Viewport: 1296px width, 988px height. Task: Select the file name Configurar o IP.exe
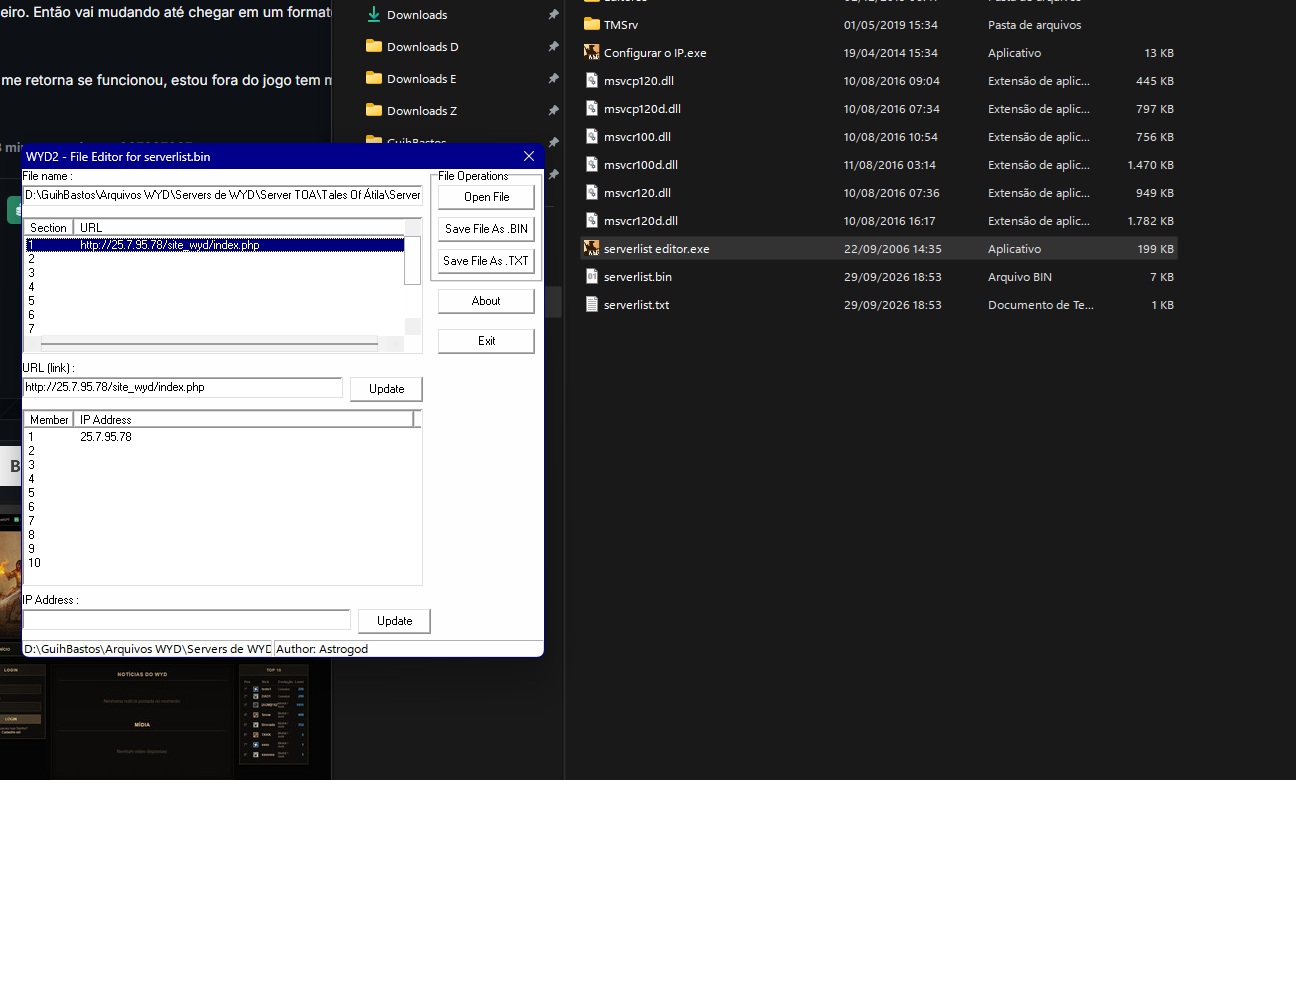point(655,53)
